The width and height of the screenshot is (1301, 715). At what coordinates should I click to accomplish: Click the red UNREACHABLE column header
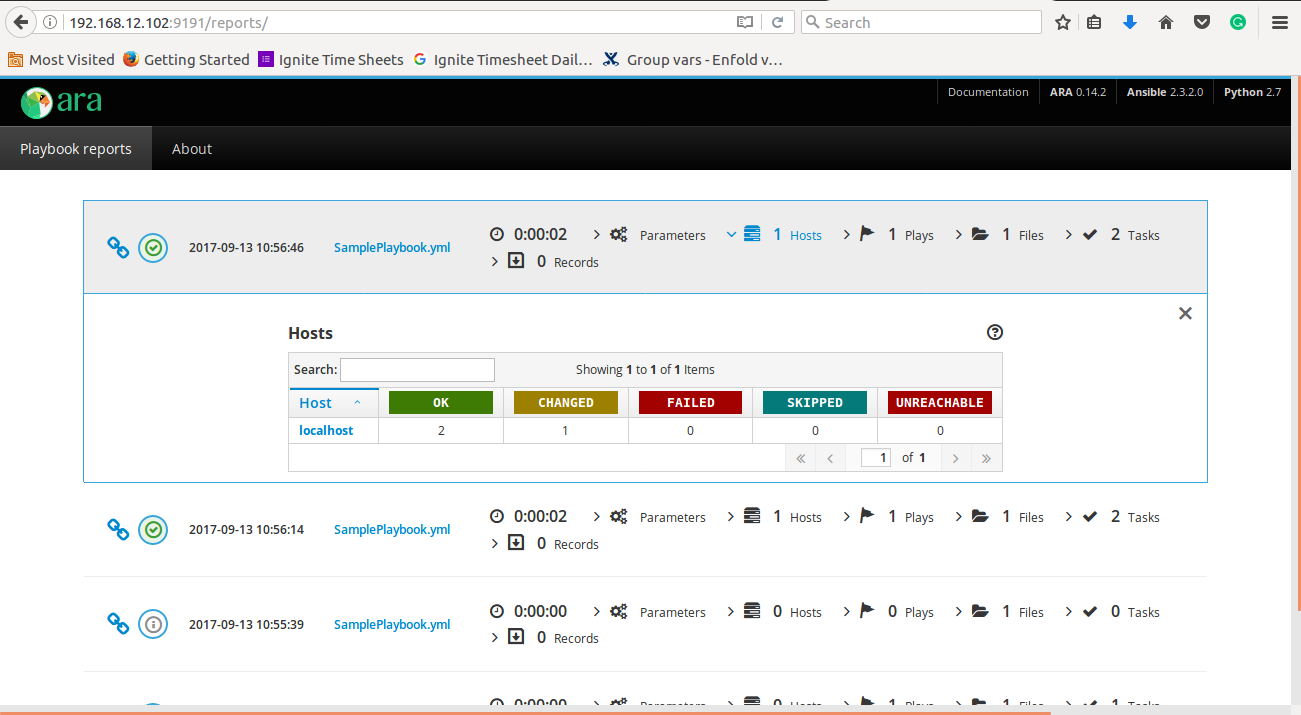(940, 402)
